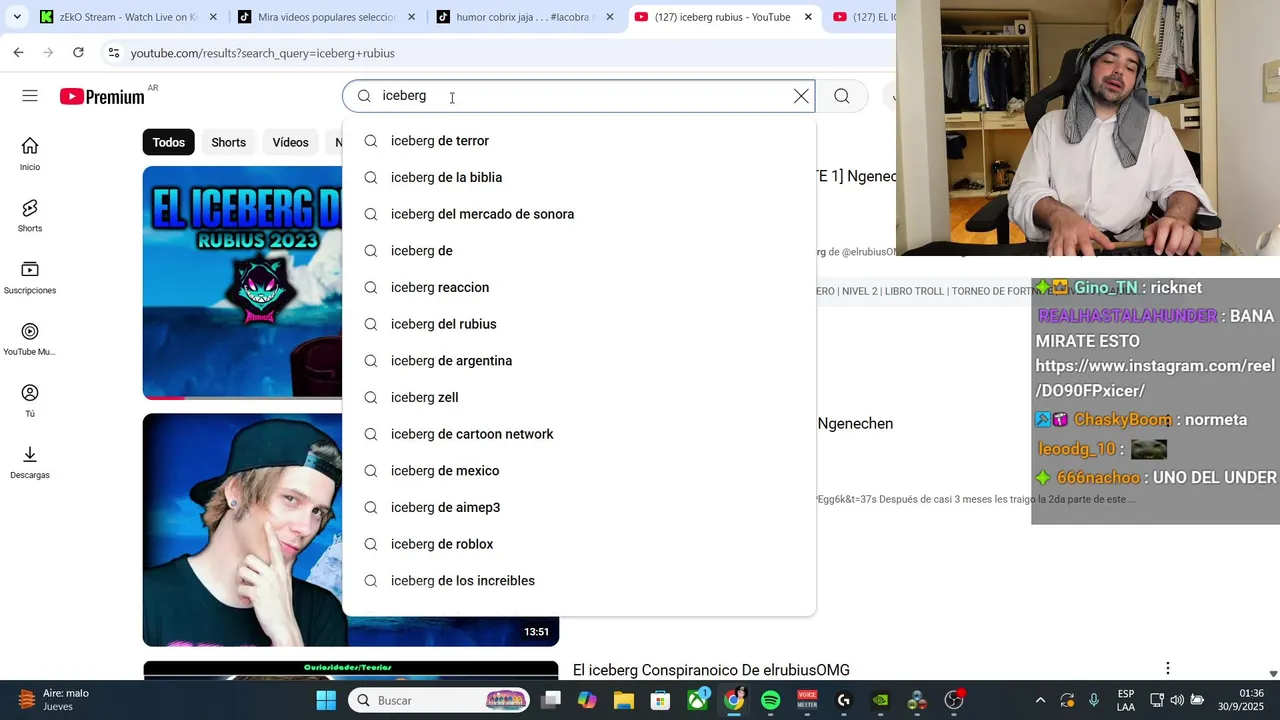Choose suggestion iceberg de los increibles
This screenshot has height=720, width=1280.
(x=579, y=581)
